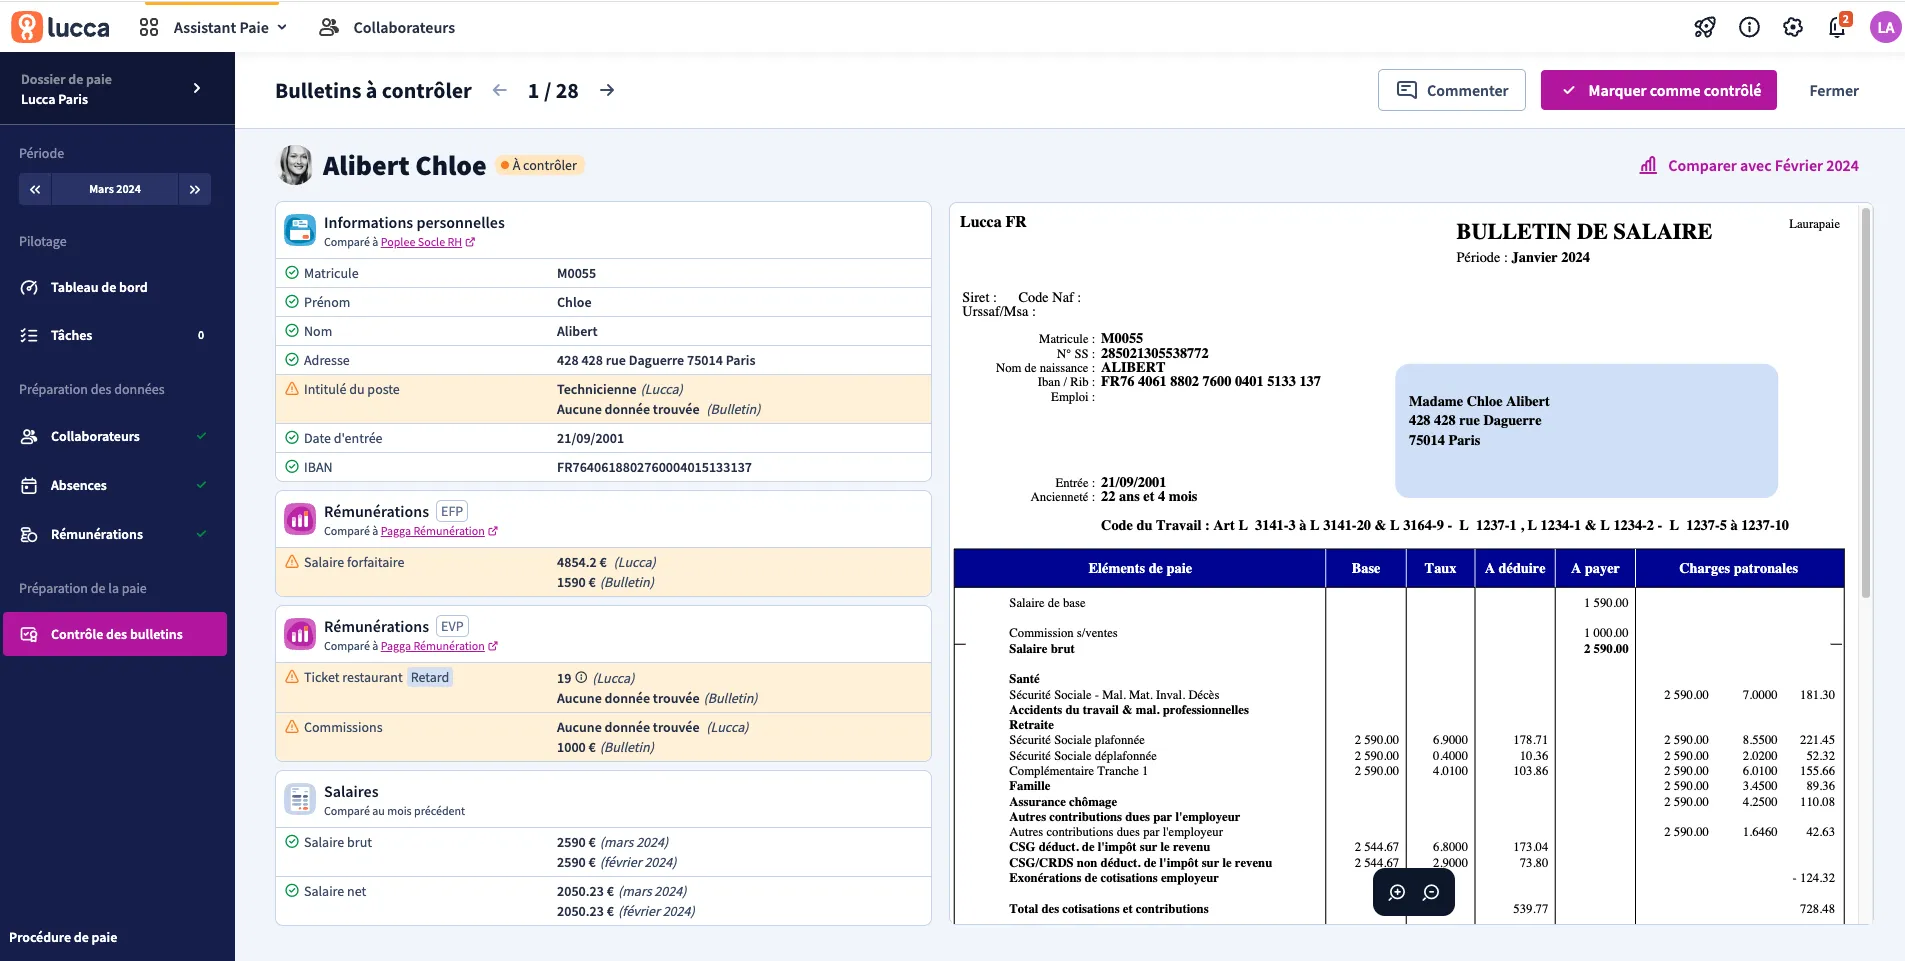The image size is (1905, 961).
Task: Open the information circle icon
Action: click(1749, 27)
